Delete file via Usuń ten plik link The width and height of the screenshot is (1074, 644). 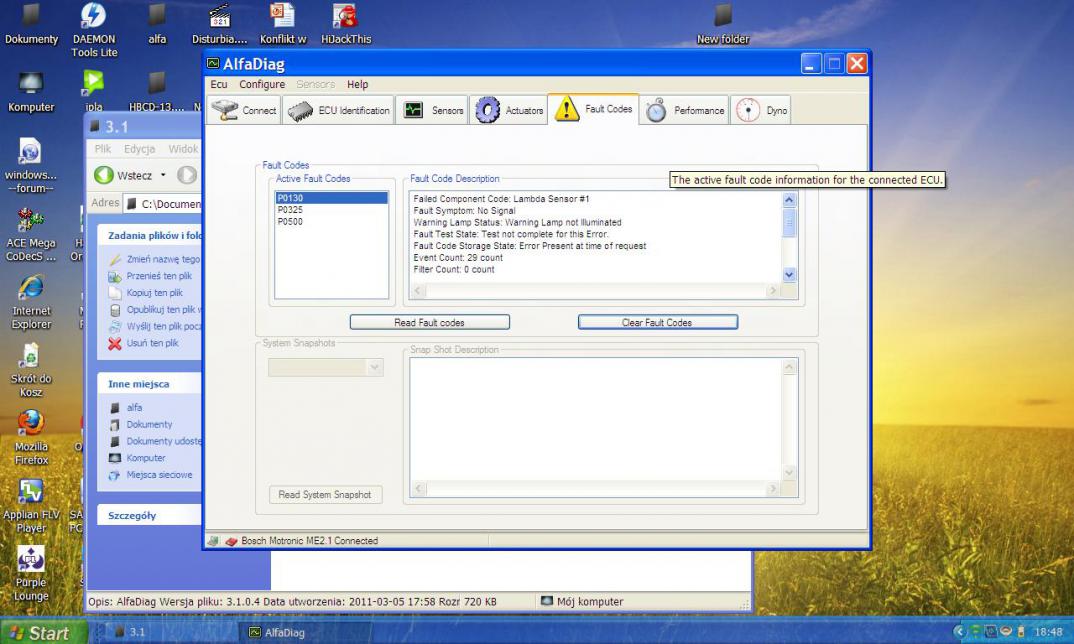(x=152, y=343)
